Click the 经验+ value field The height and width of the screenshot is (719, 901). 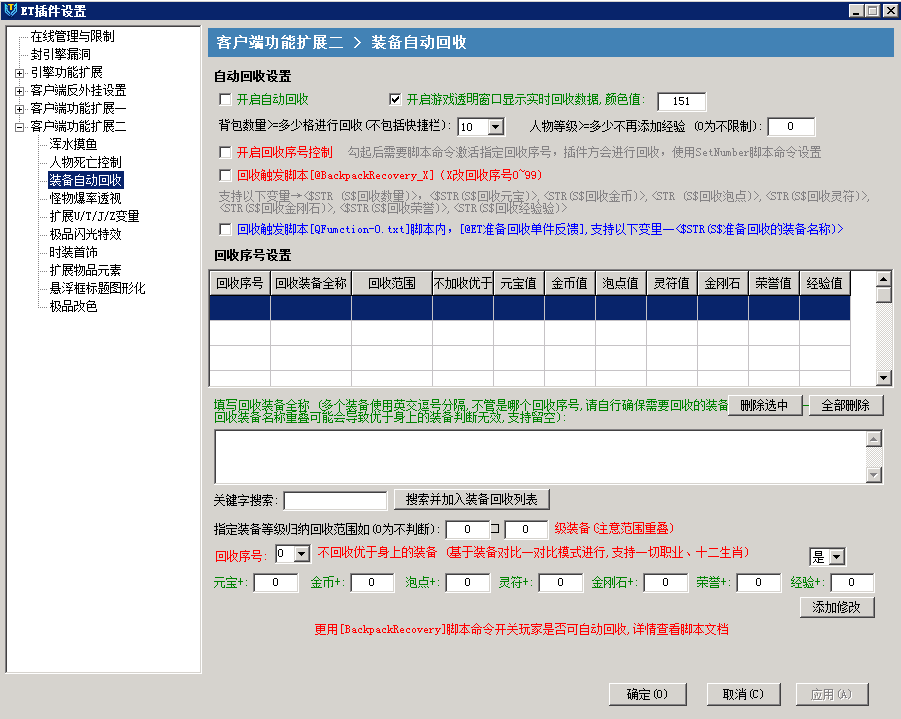pyautogui.click(x=852, y=582)
